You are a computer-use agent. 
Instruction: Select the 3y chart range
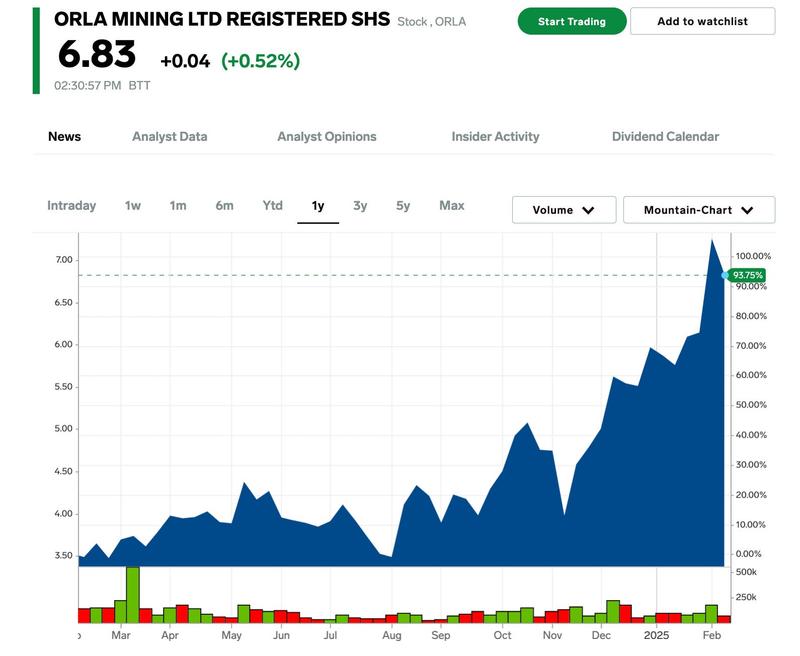[x=360, y=206]
